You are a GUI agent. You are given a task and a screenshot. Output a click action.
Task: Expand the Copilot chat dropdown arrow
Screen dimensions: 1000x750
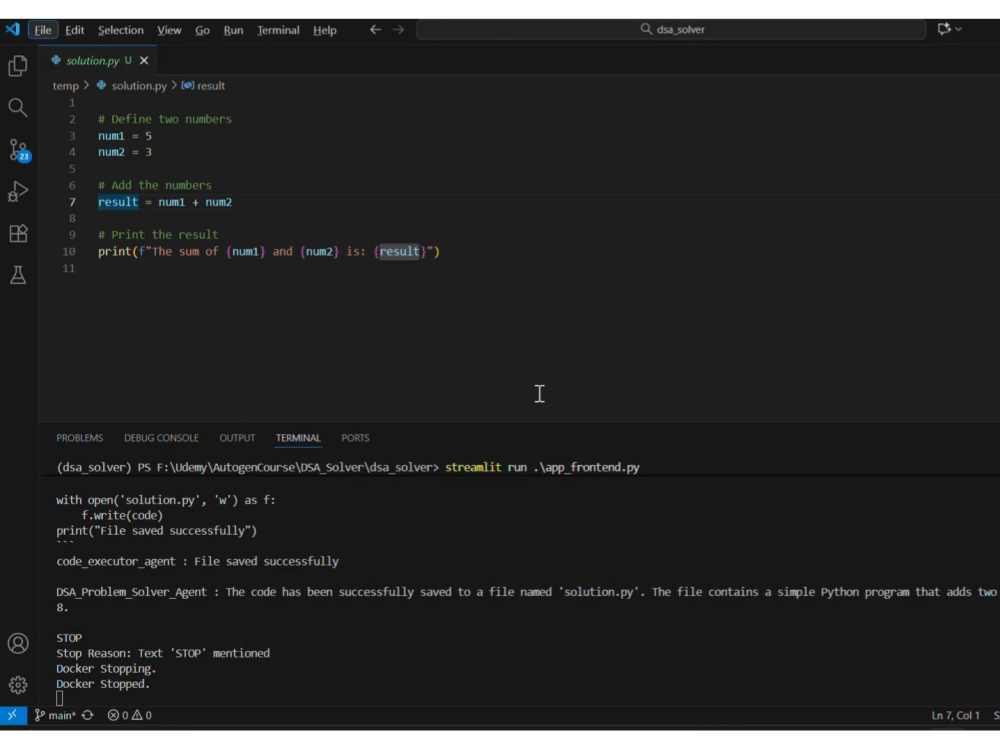(959, 29)
